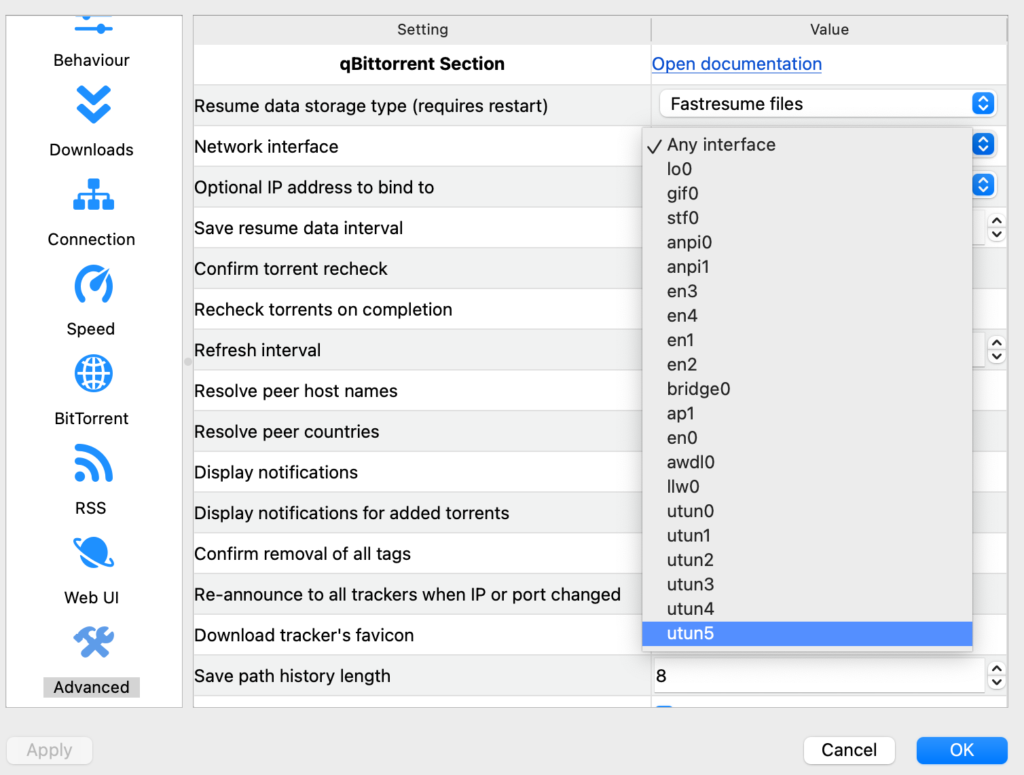Viewport: 1024px width, 775px height.
Task: Choose en2 network interface
Action: (807, 364)
